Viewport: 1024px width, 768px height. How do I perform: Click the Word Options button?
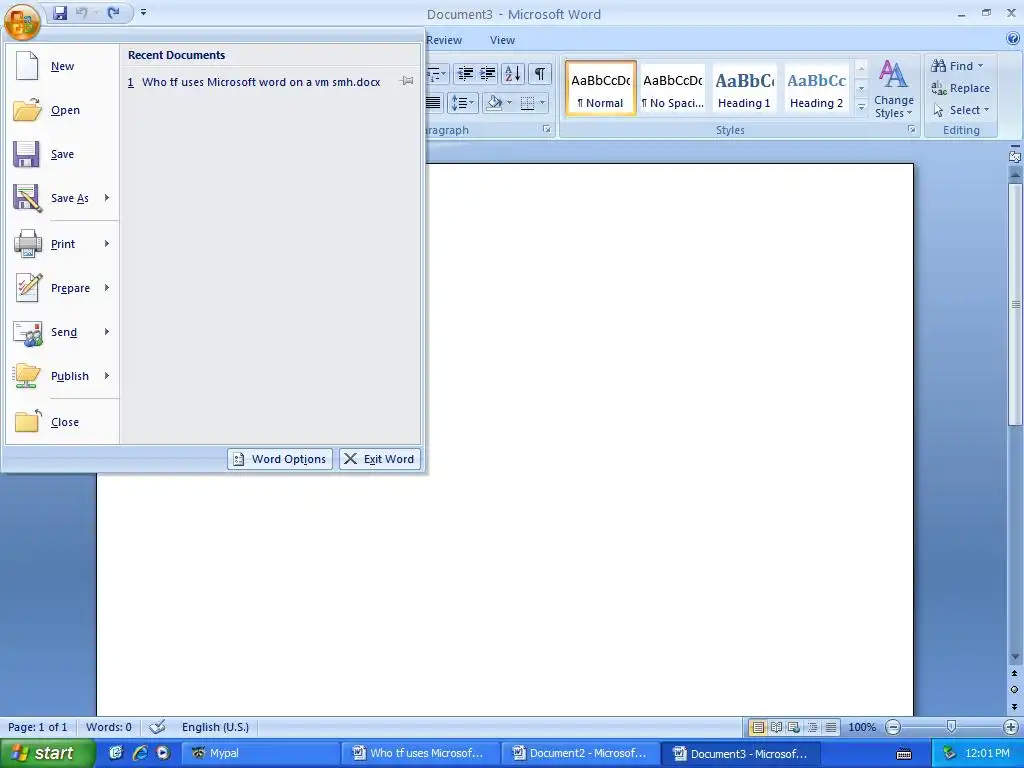pyautogui.click(x=280, y=459)
